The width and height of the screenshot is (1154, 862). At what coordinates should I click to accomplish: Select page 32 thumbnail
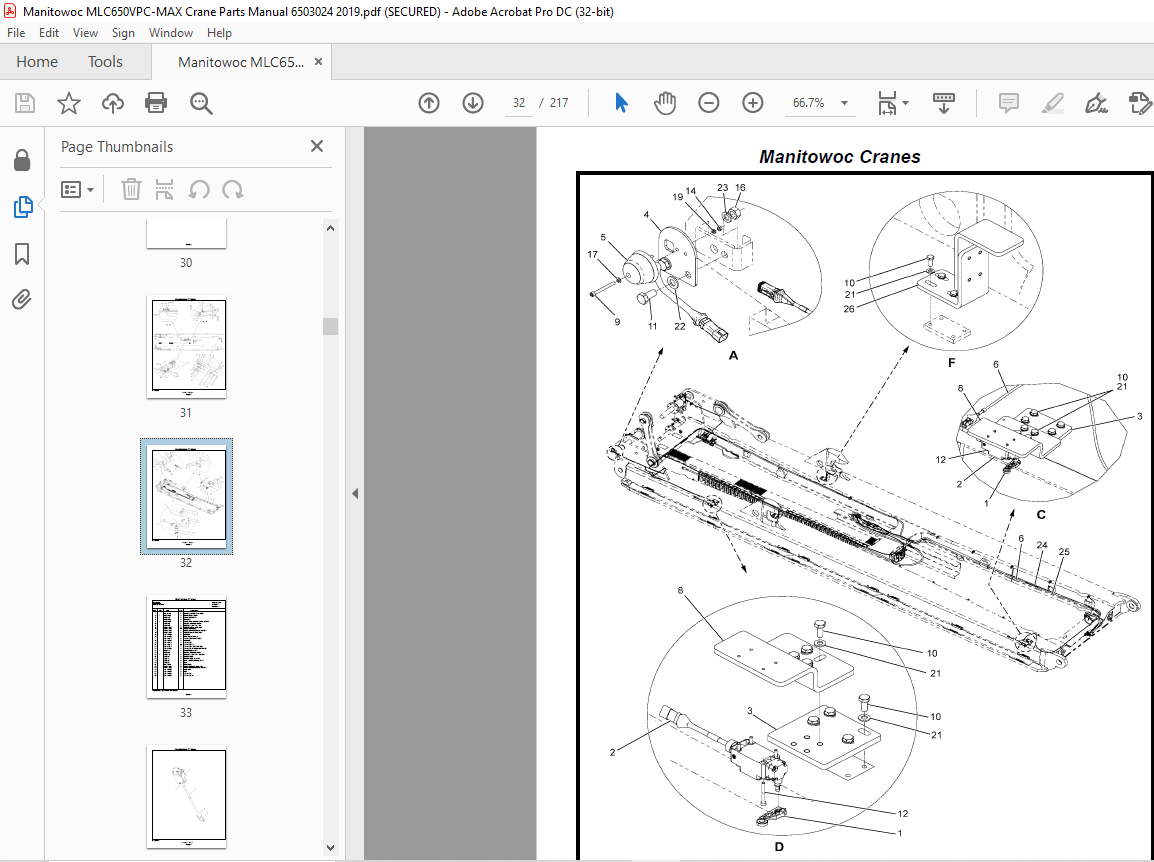[186, 496]
